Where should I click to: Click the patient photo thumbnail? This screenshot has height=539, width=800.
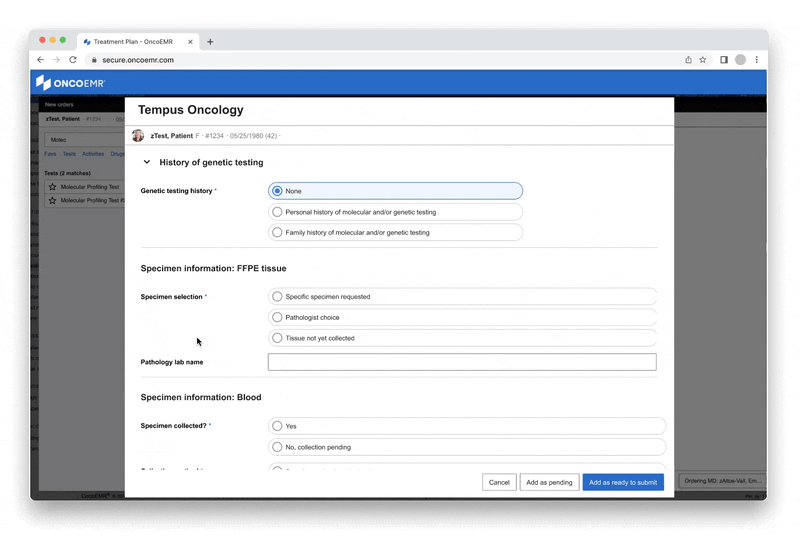[x=138, y=135]
